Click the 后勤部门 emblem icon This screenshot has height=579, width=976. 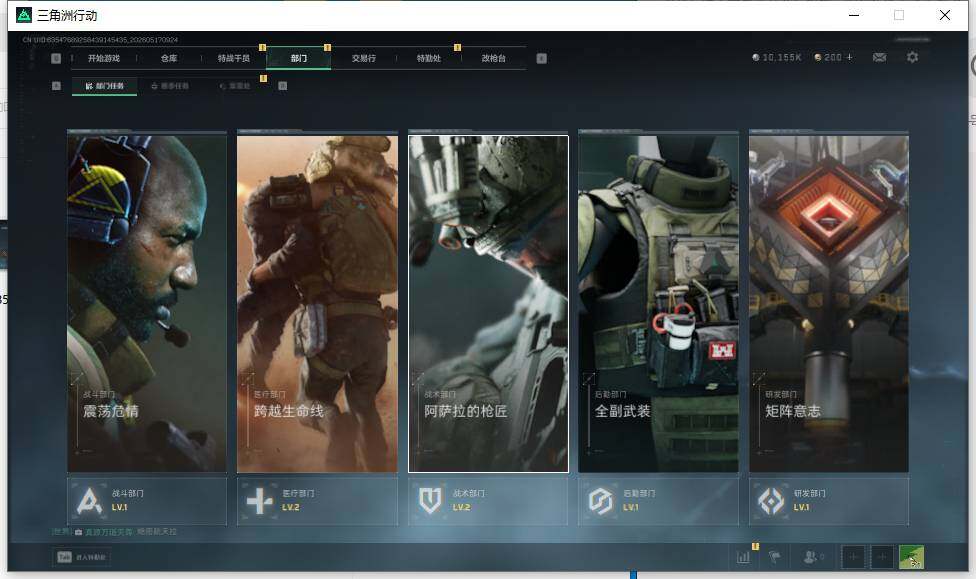601,501
